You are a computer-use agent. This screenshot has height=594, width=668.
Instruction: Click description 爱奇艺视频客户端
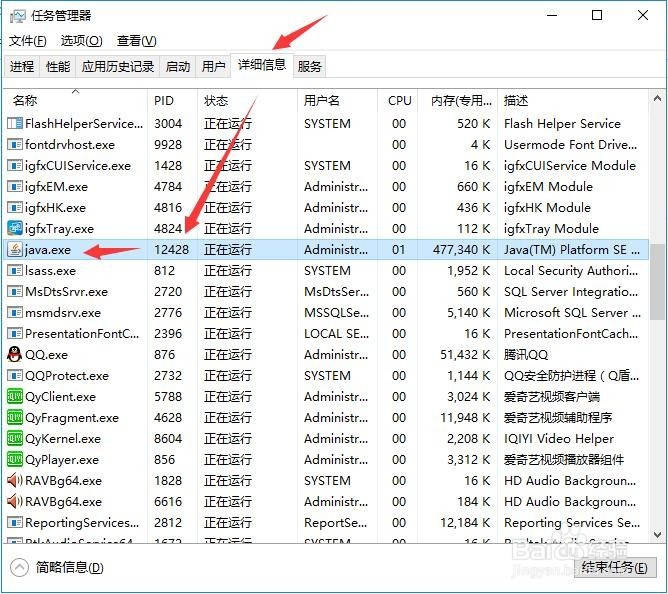(552, 397)
